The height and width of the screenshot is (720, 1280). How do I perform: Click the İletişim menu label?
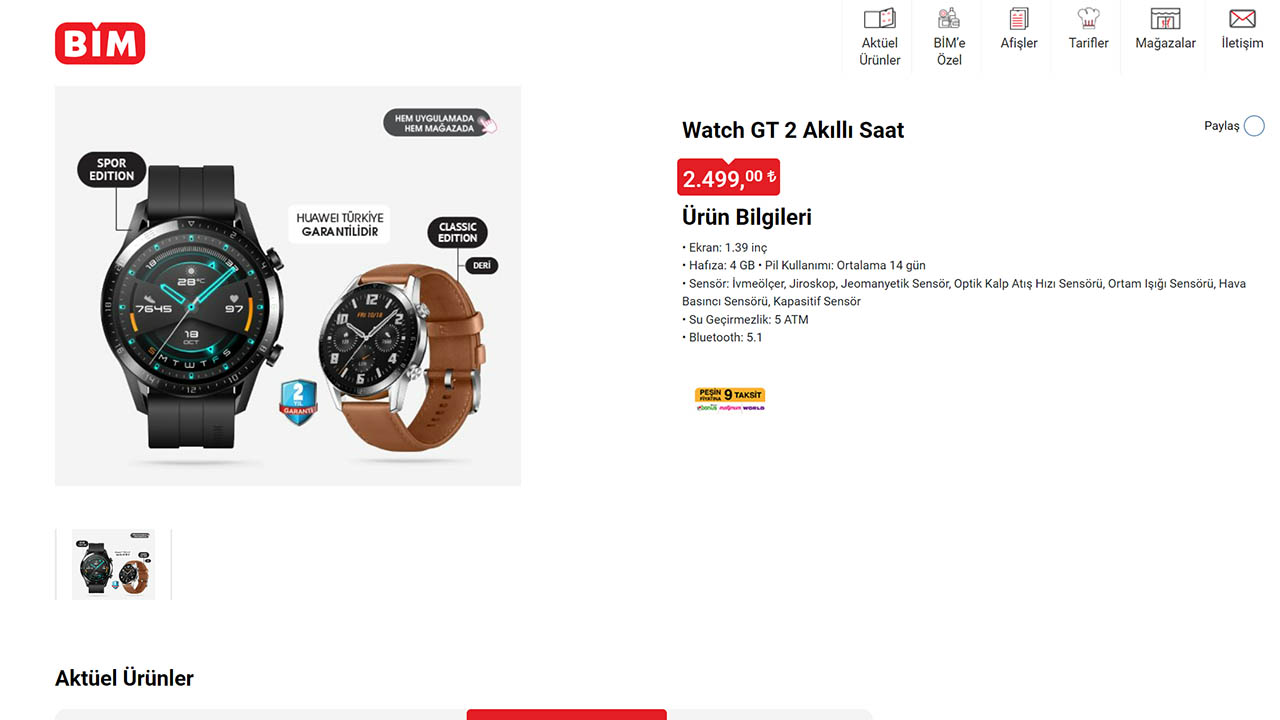(1242, 43)
